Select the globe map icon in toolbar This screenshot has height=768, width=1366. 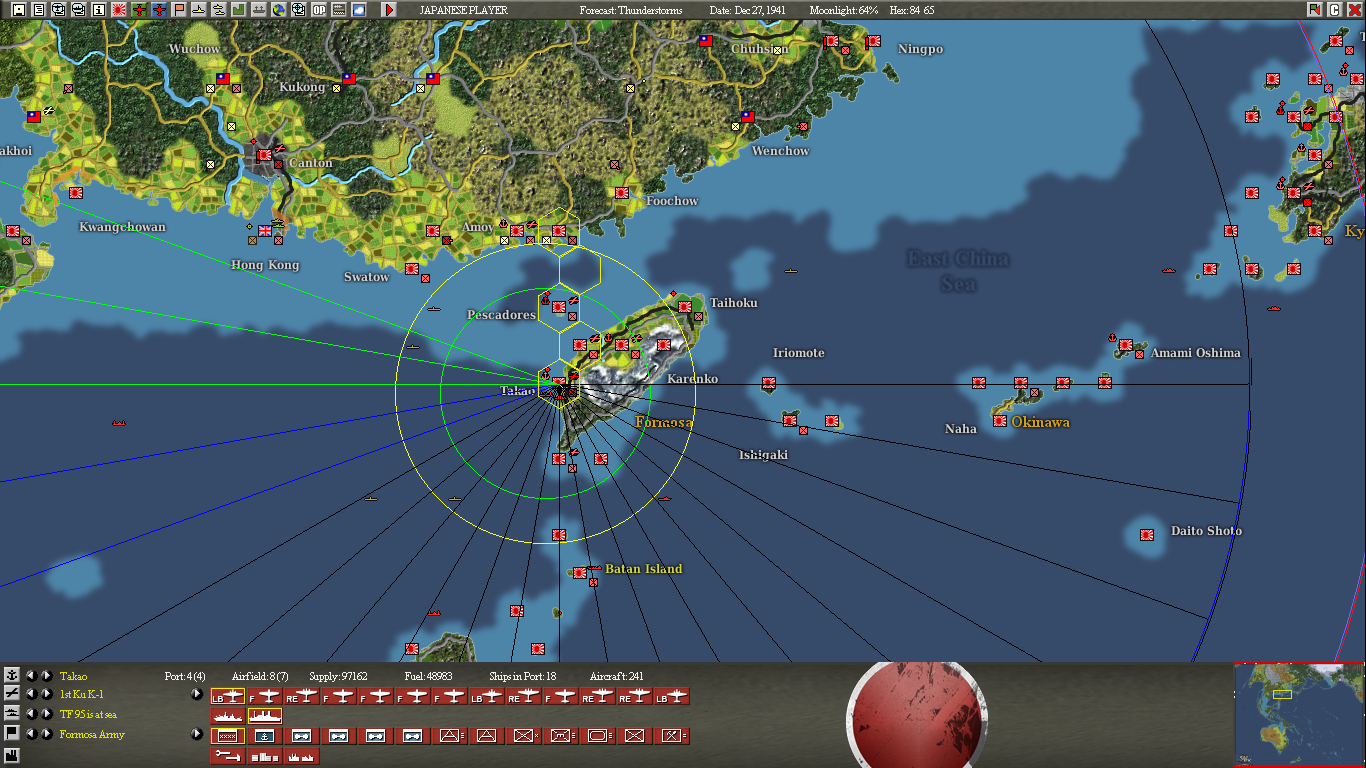279,10
